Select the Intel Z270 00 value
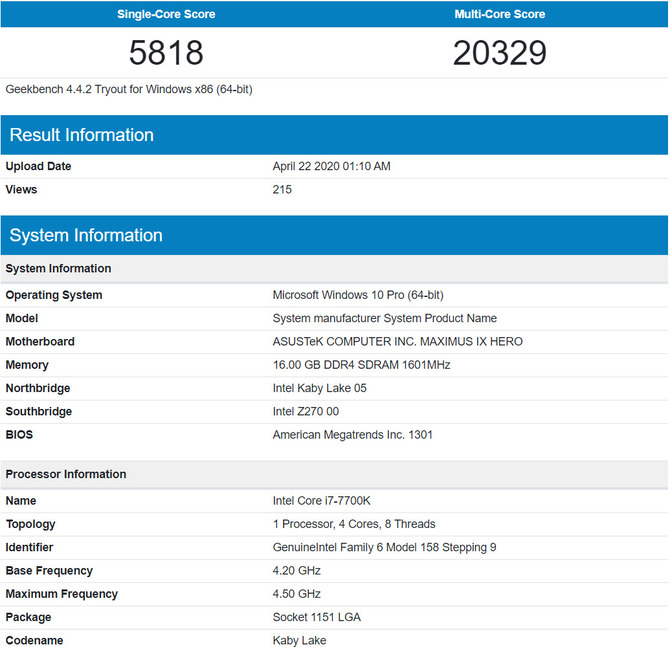The height and width of the screenshot is (647, 670). pos(306,412)
